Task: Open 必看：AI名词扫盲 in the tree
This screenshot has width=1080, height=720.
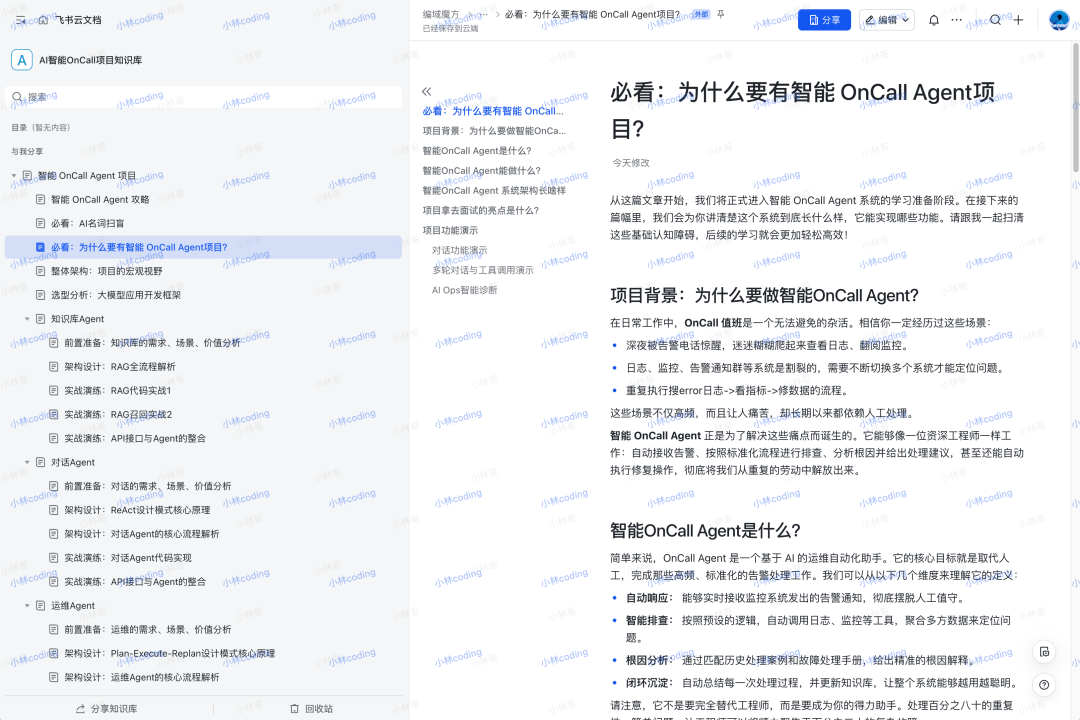Action: point(87,223)
